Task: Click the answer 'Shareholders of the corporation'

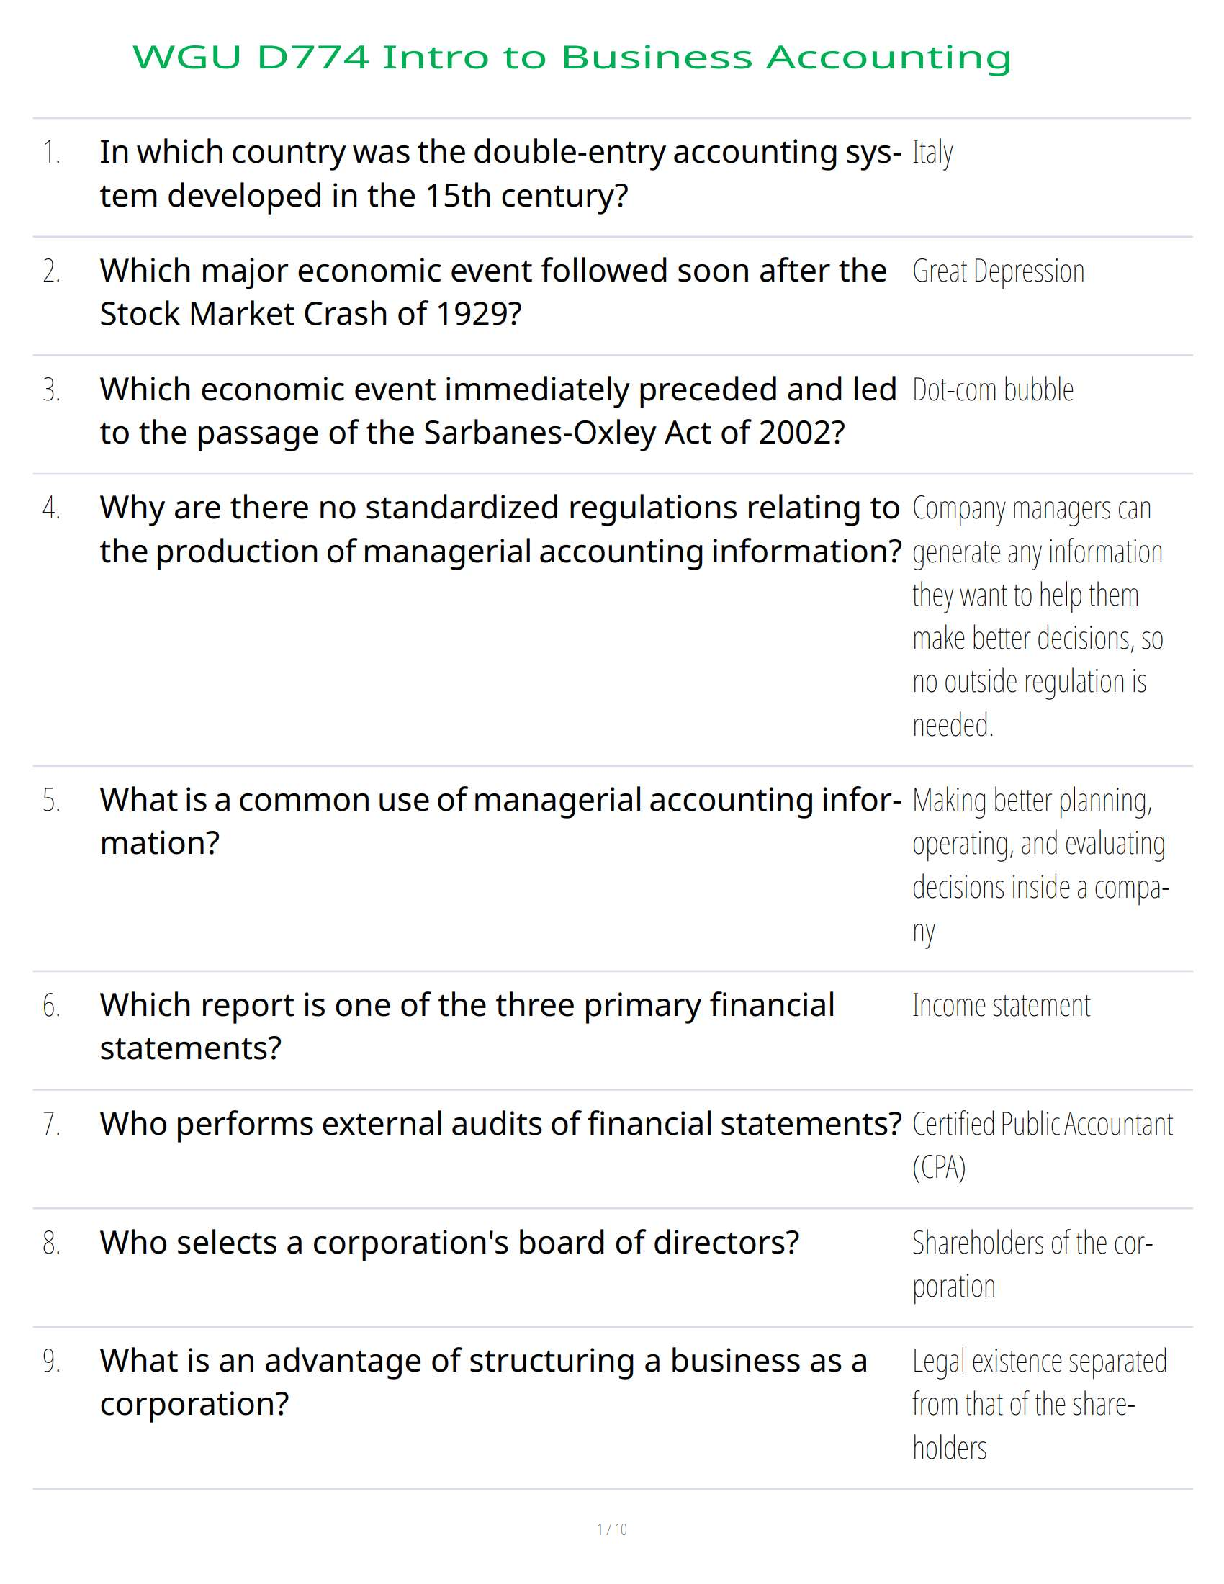Action: pos(1032,1264)
